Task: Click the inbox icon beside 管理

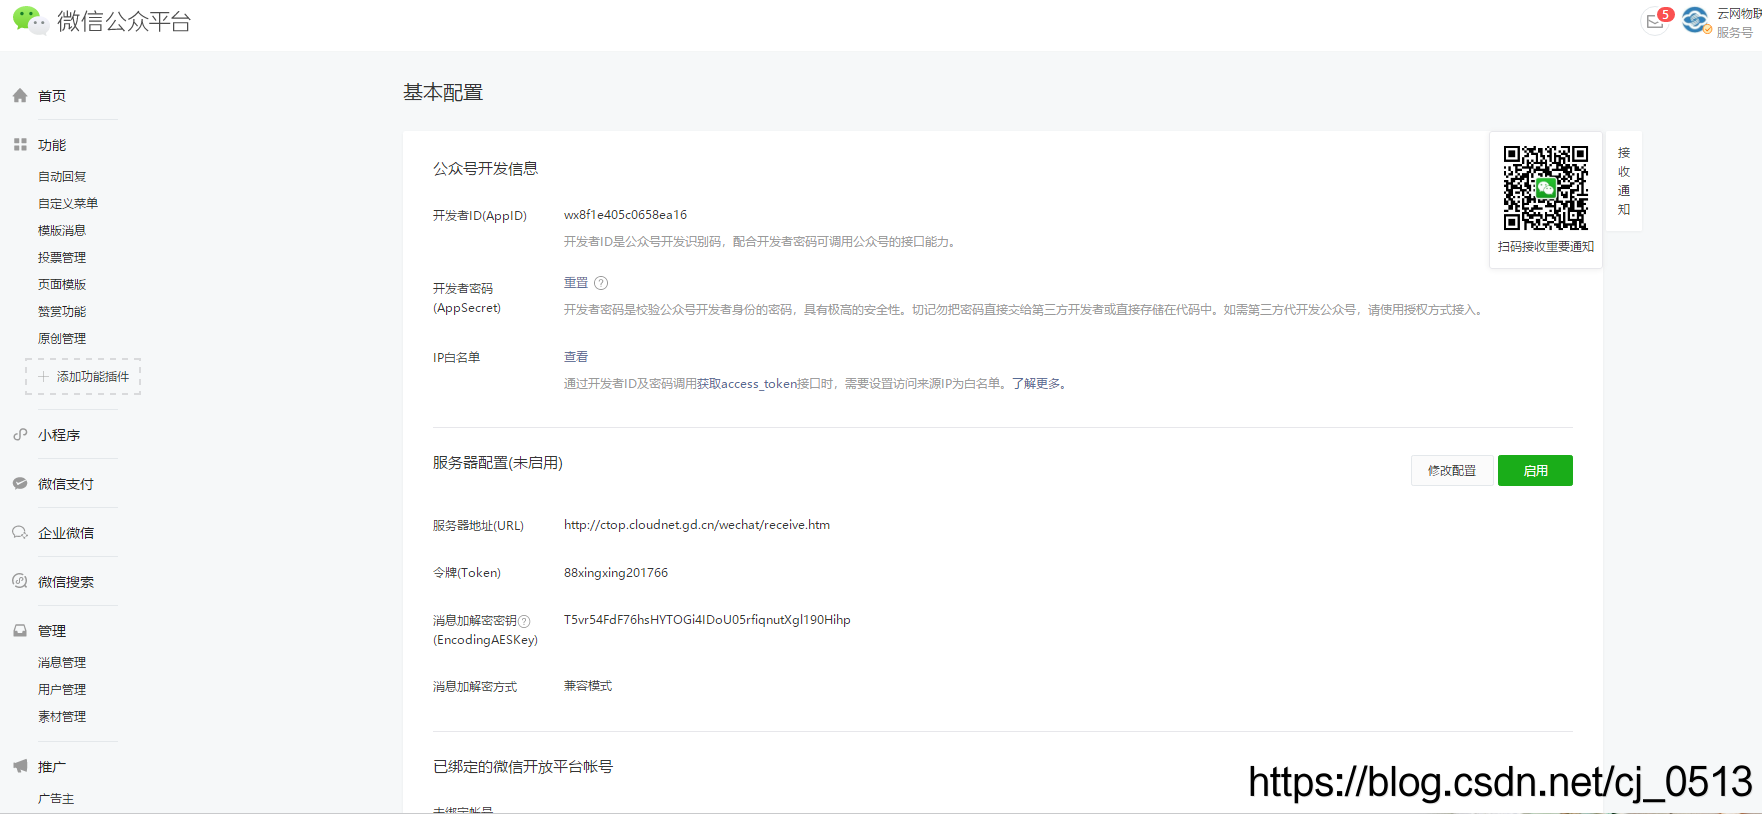Action: (20, 630)
